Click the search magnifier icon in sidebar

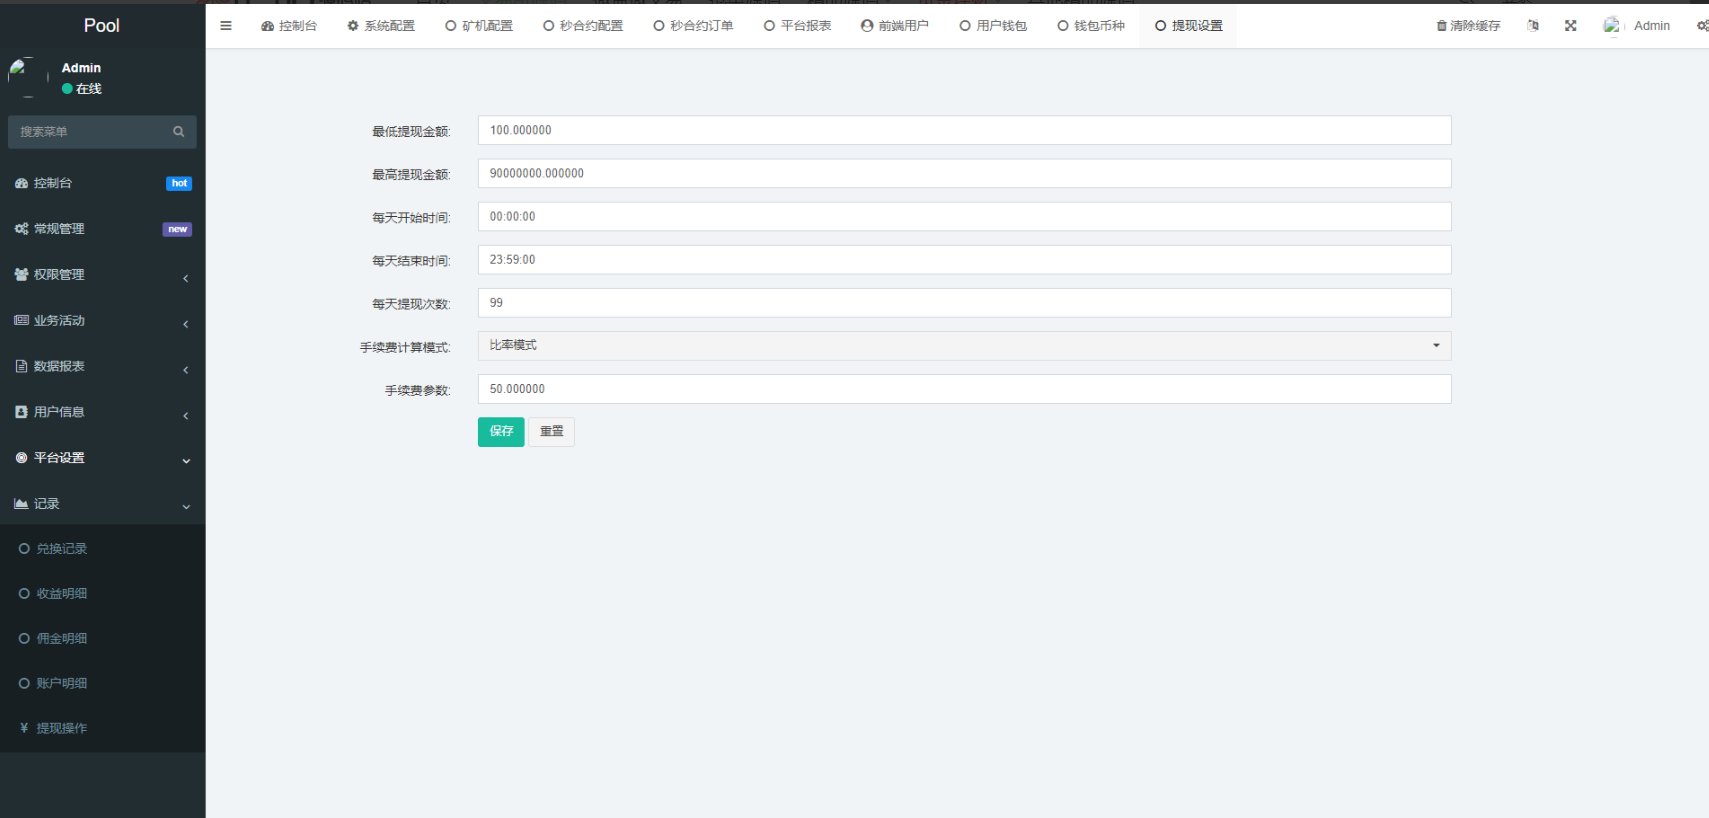click(179, 132)
